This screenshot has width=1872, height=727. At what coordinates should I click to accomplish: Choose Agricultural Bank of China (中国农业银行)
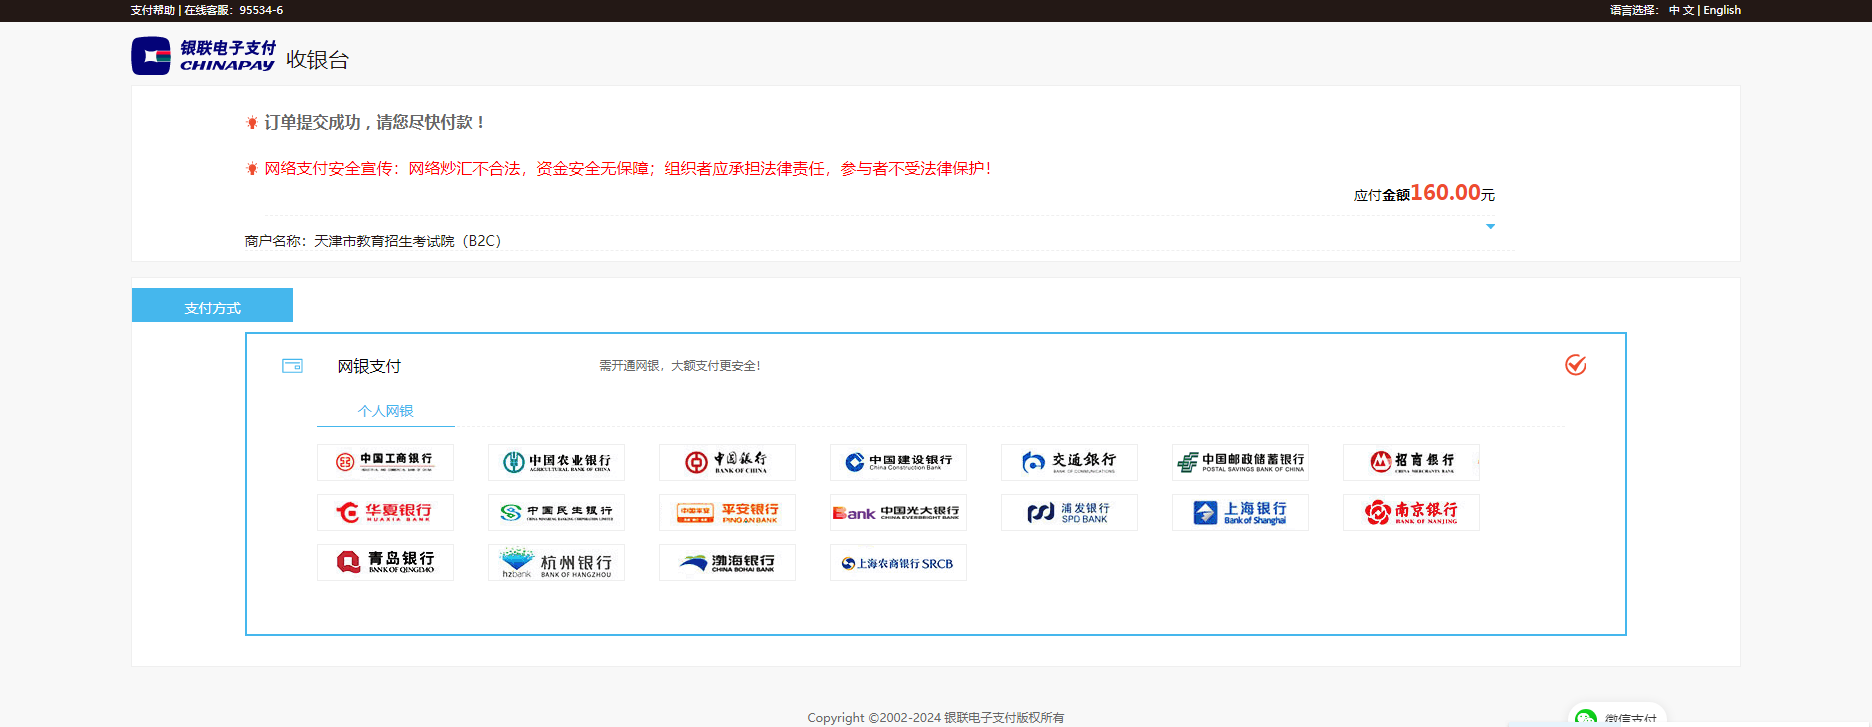pos(556,462)
